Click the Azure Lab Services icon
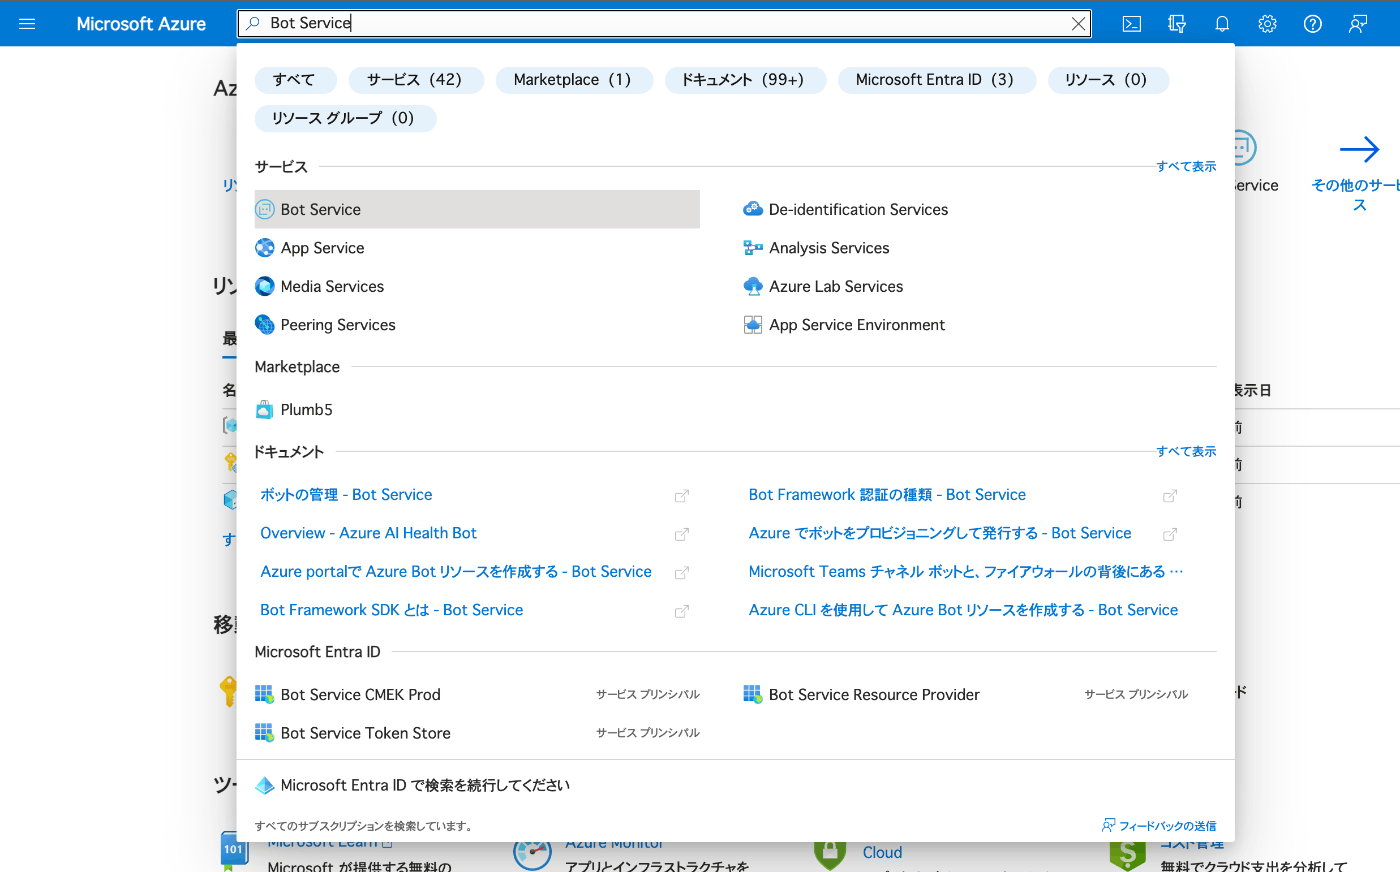This screenshot has height=872, width=1400. (x=753, y=286)
